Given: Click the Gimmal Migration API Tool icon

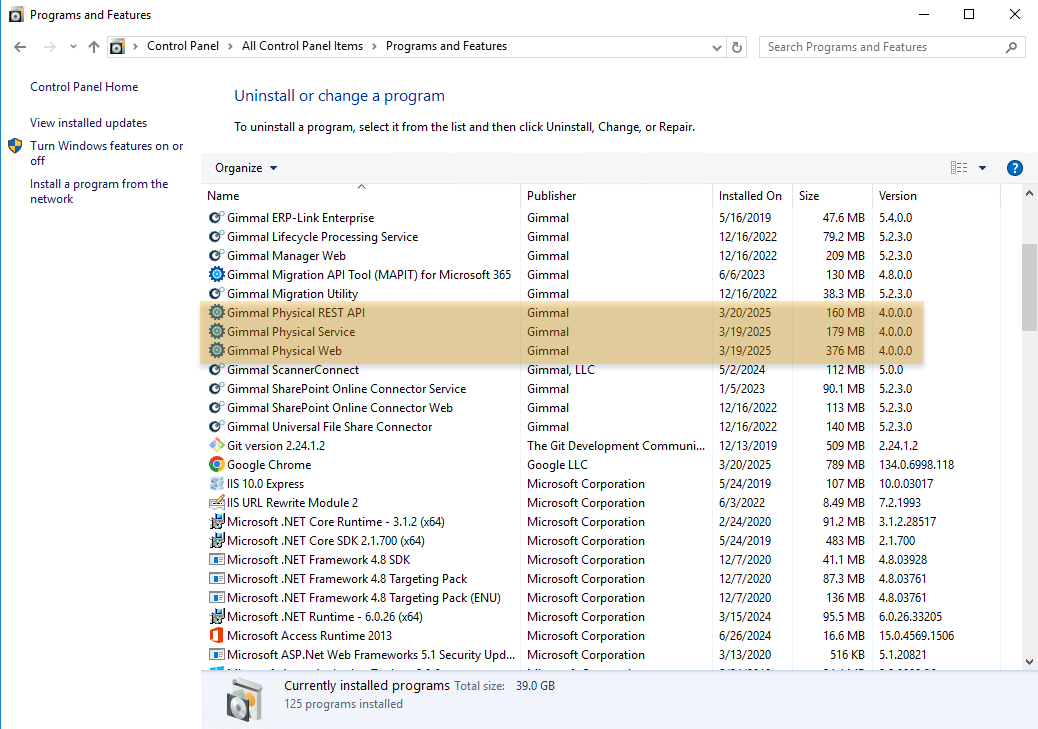Looking at the screenshot, I should point(216,275).
